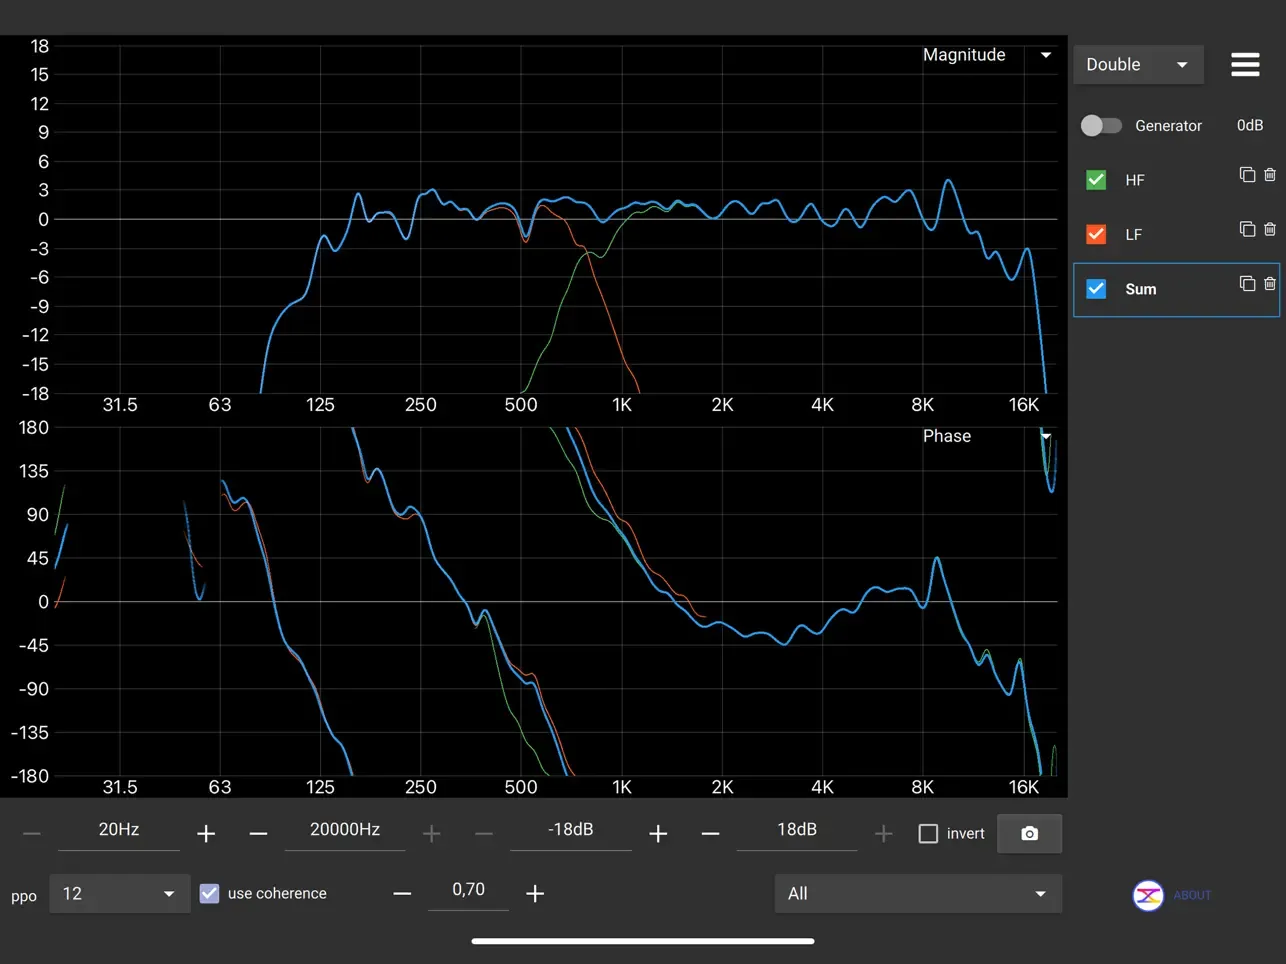Open the hamburger menu

pos(1245,64)
